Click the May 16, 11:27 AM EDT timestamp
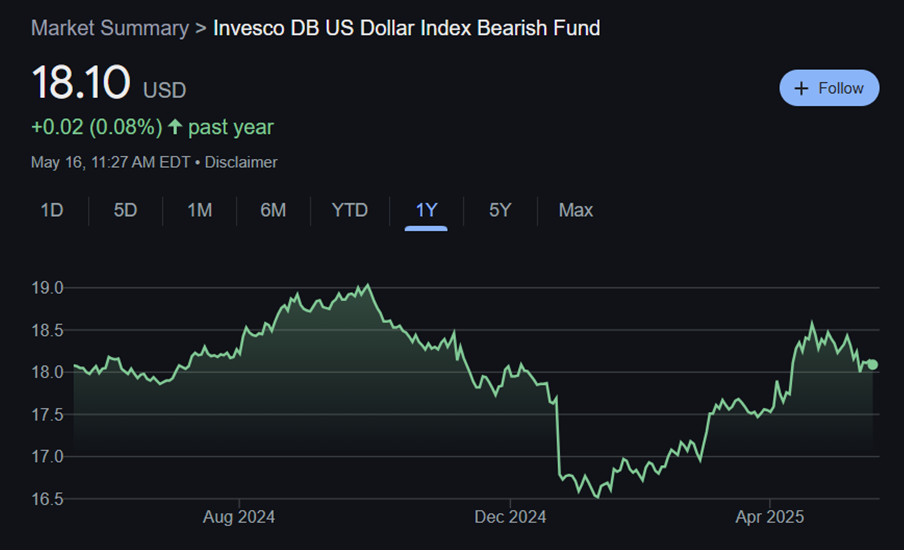The image size is (904, 550). point(111,162)
